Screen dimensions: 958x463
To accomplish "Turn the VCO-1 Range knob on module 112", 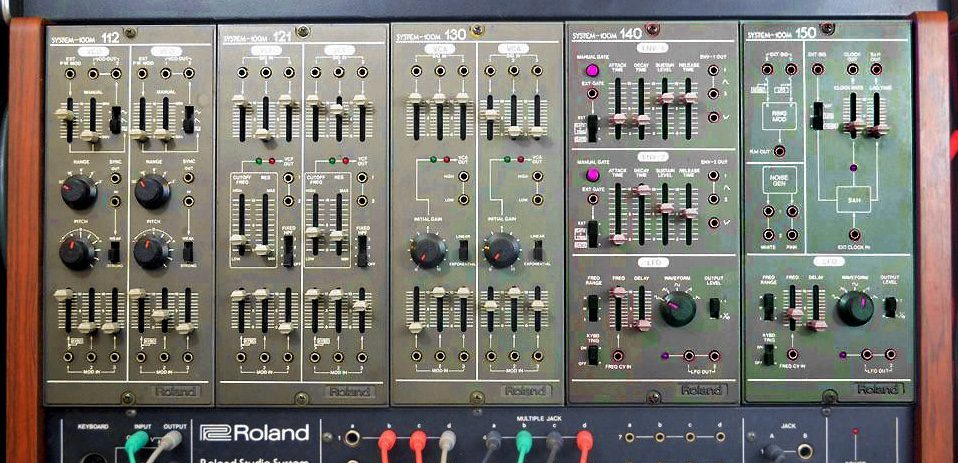I will (x=78, y=191).
